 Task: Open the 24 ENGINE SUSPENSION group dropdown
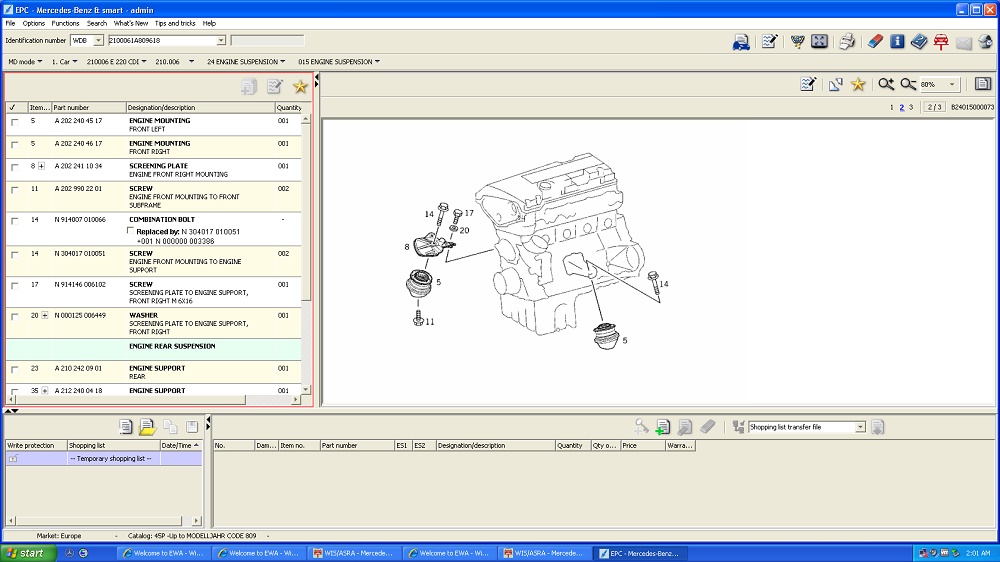pos(246,62)
